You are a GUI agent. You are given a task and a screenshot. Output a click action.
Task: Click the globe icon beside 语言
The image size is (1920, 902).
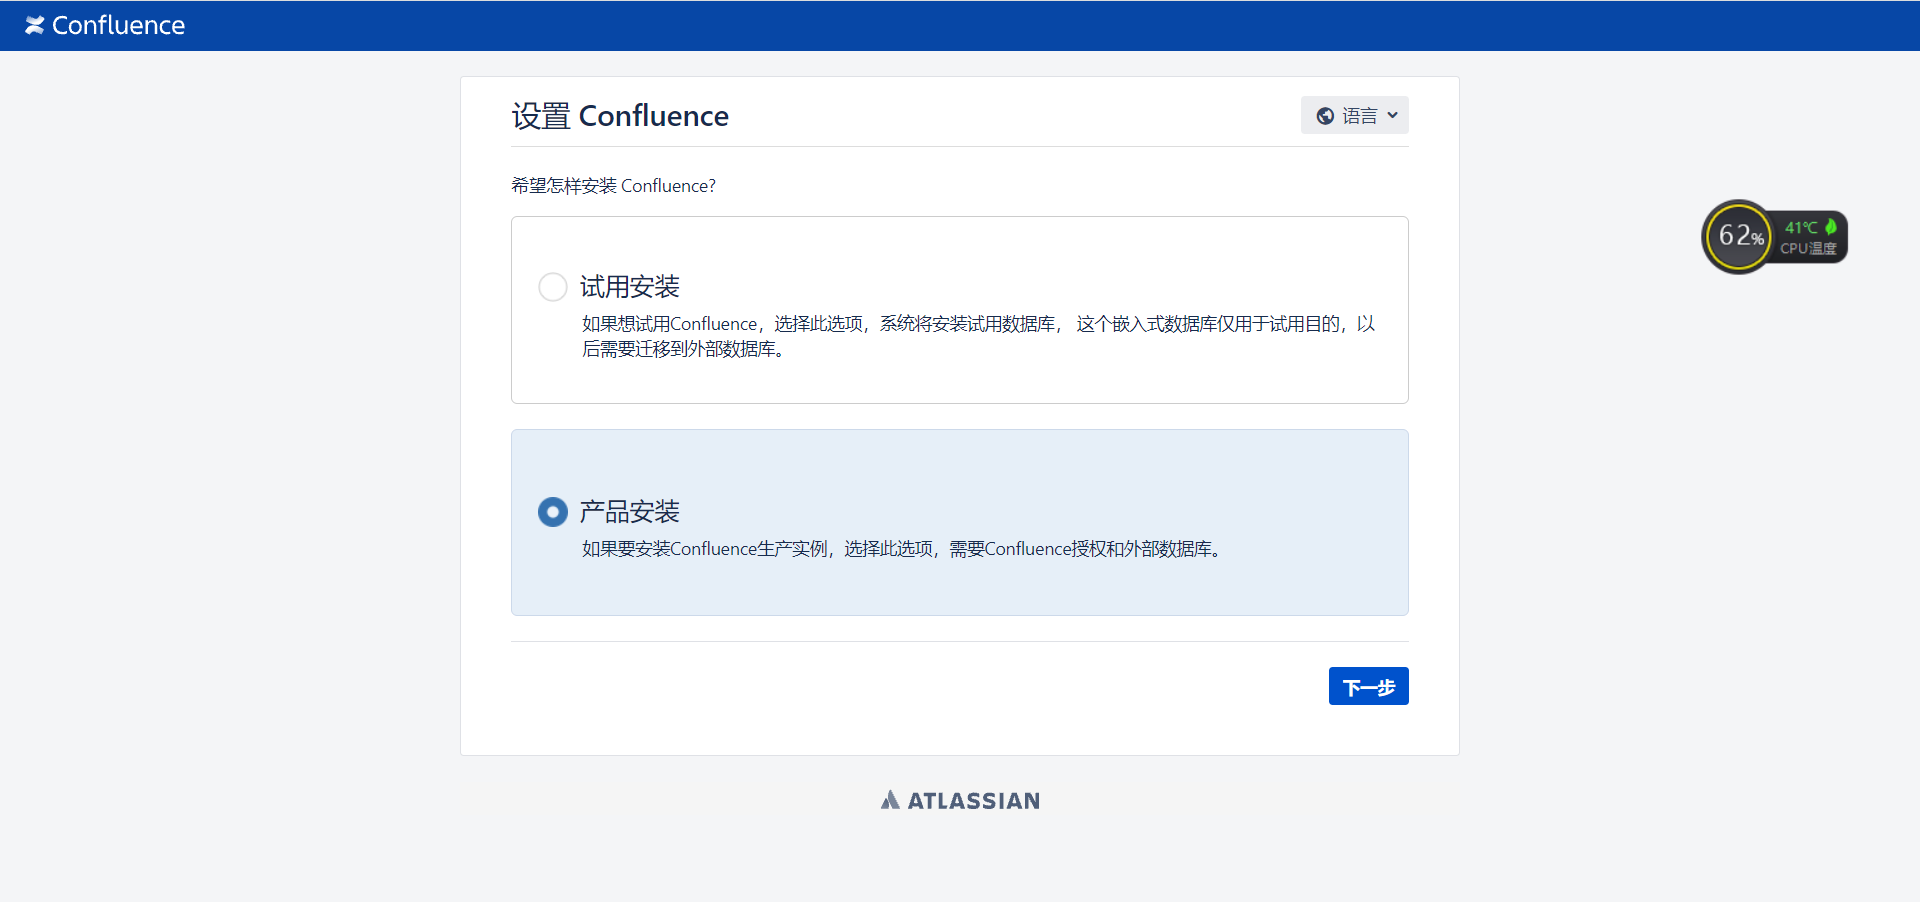(x=1325, y=116)
